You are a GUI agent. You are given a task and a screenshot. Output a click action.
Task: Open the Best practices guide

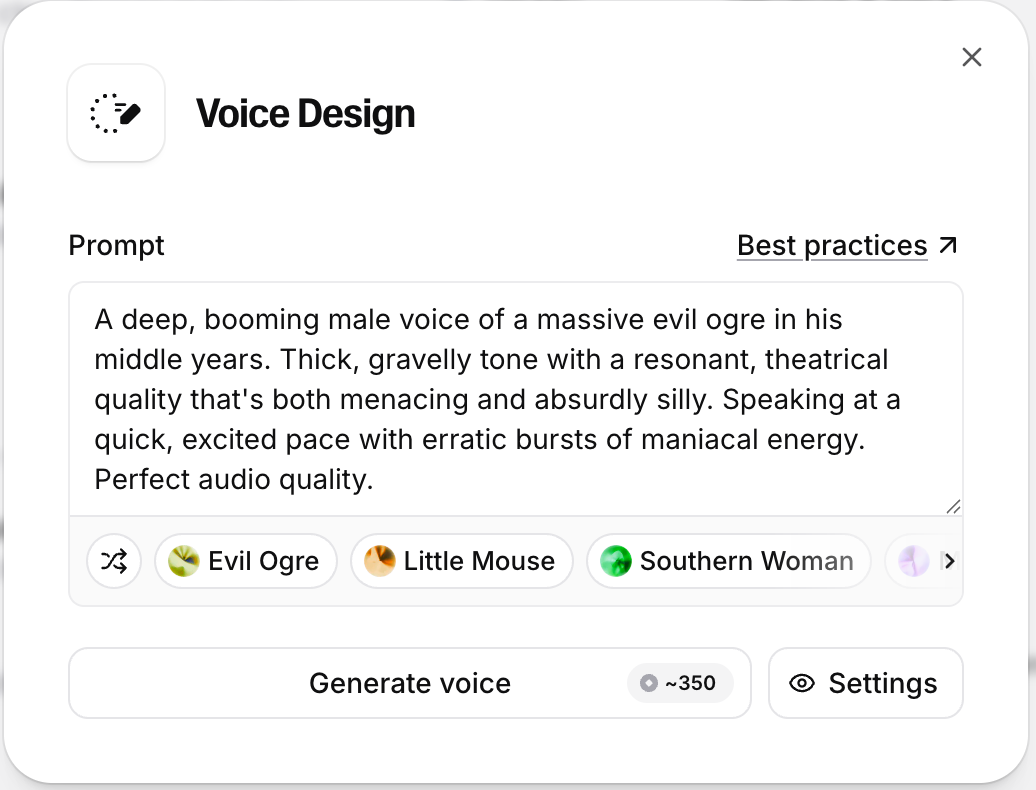point(831,244)
